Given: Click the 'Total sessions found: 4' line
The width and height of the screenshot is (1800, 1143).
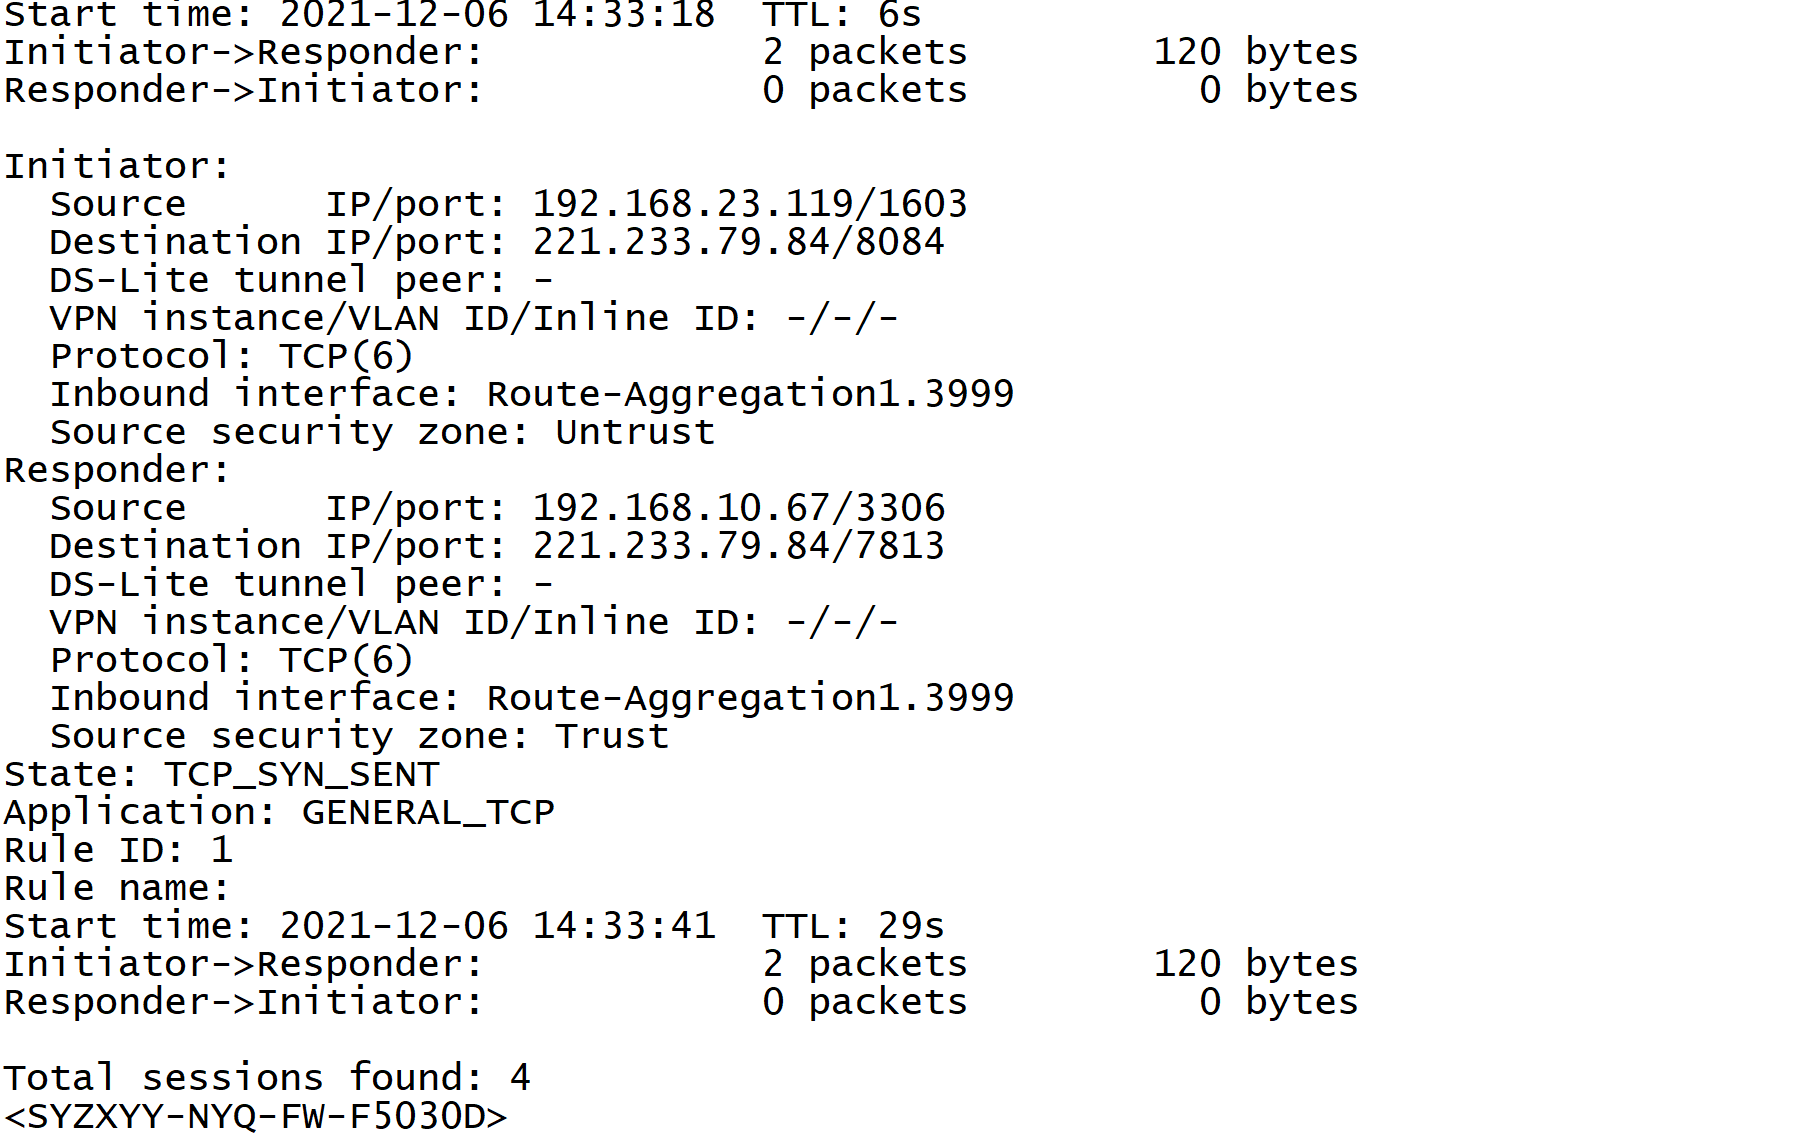Looking at the screenshot, I should (x=267, y=1078).
